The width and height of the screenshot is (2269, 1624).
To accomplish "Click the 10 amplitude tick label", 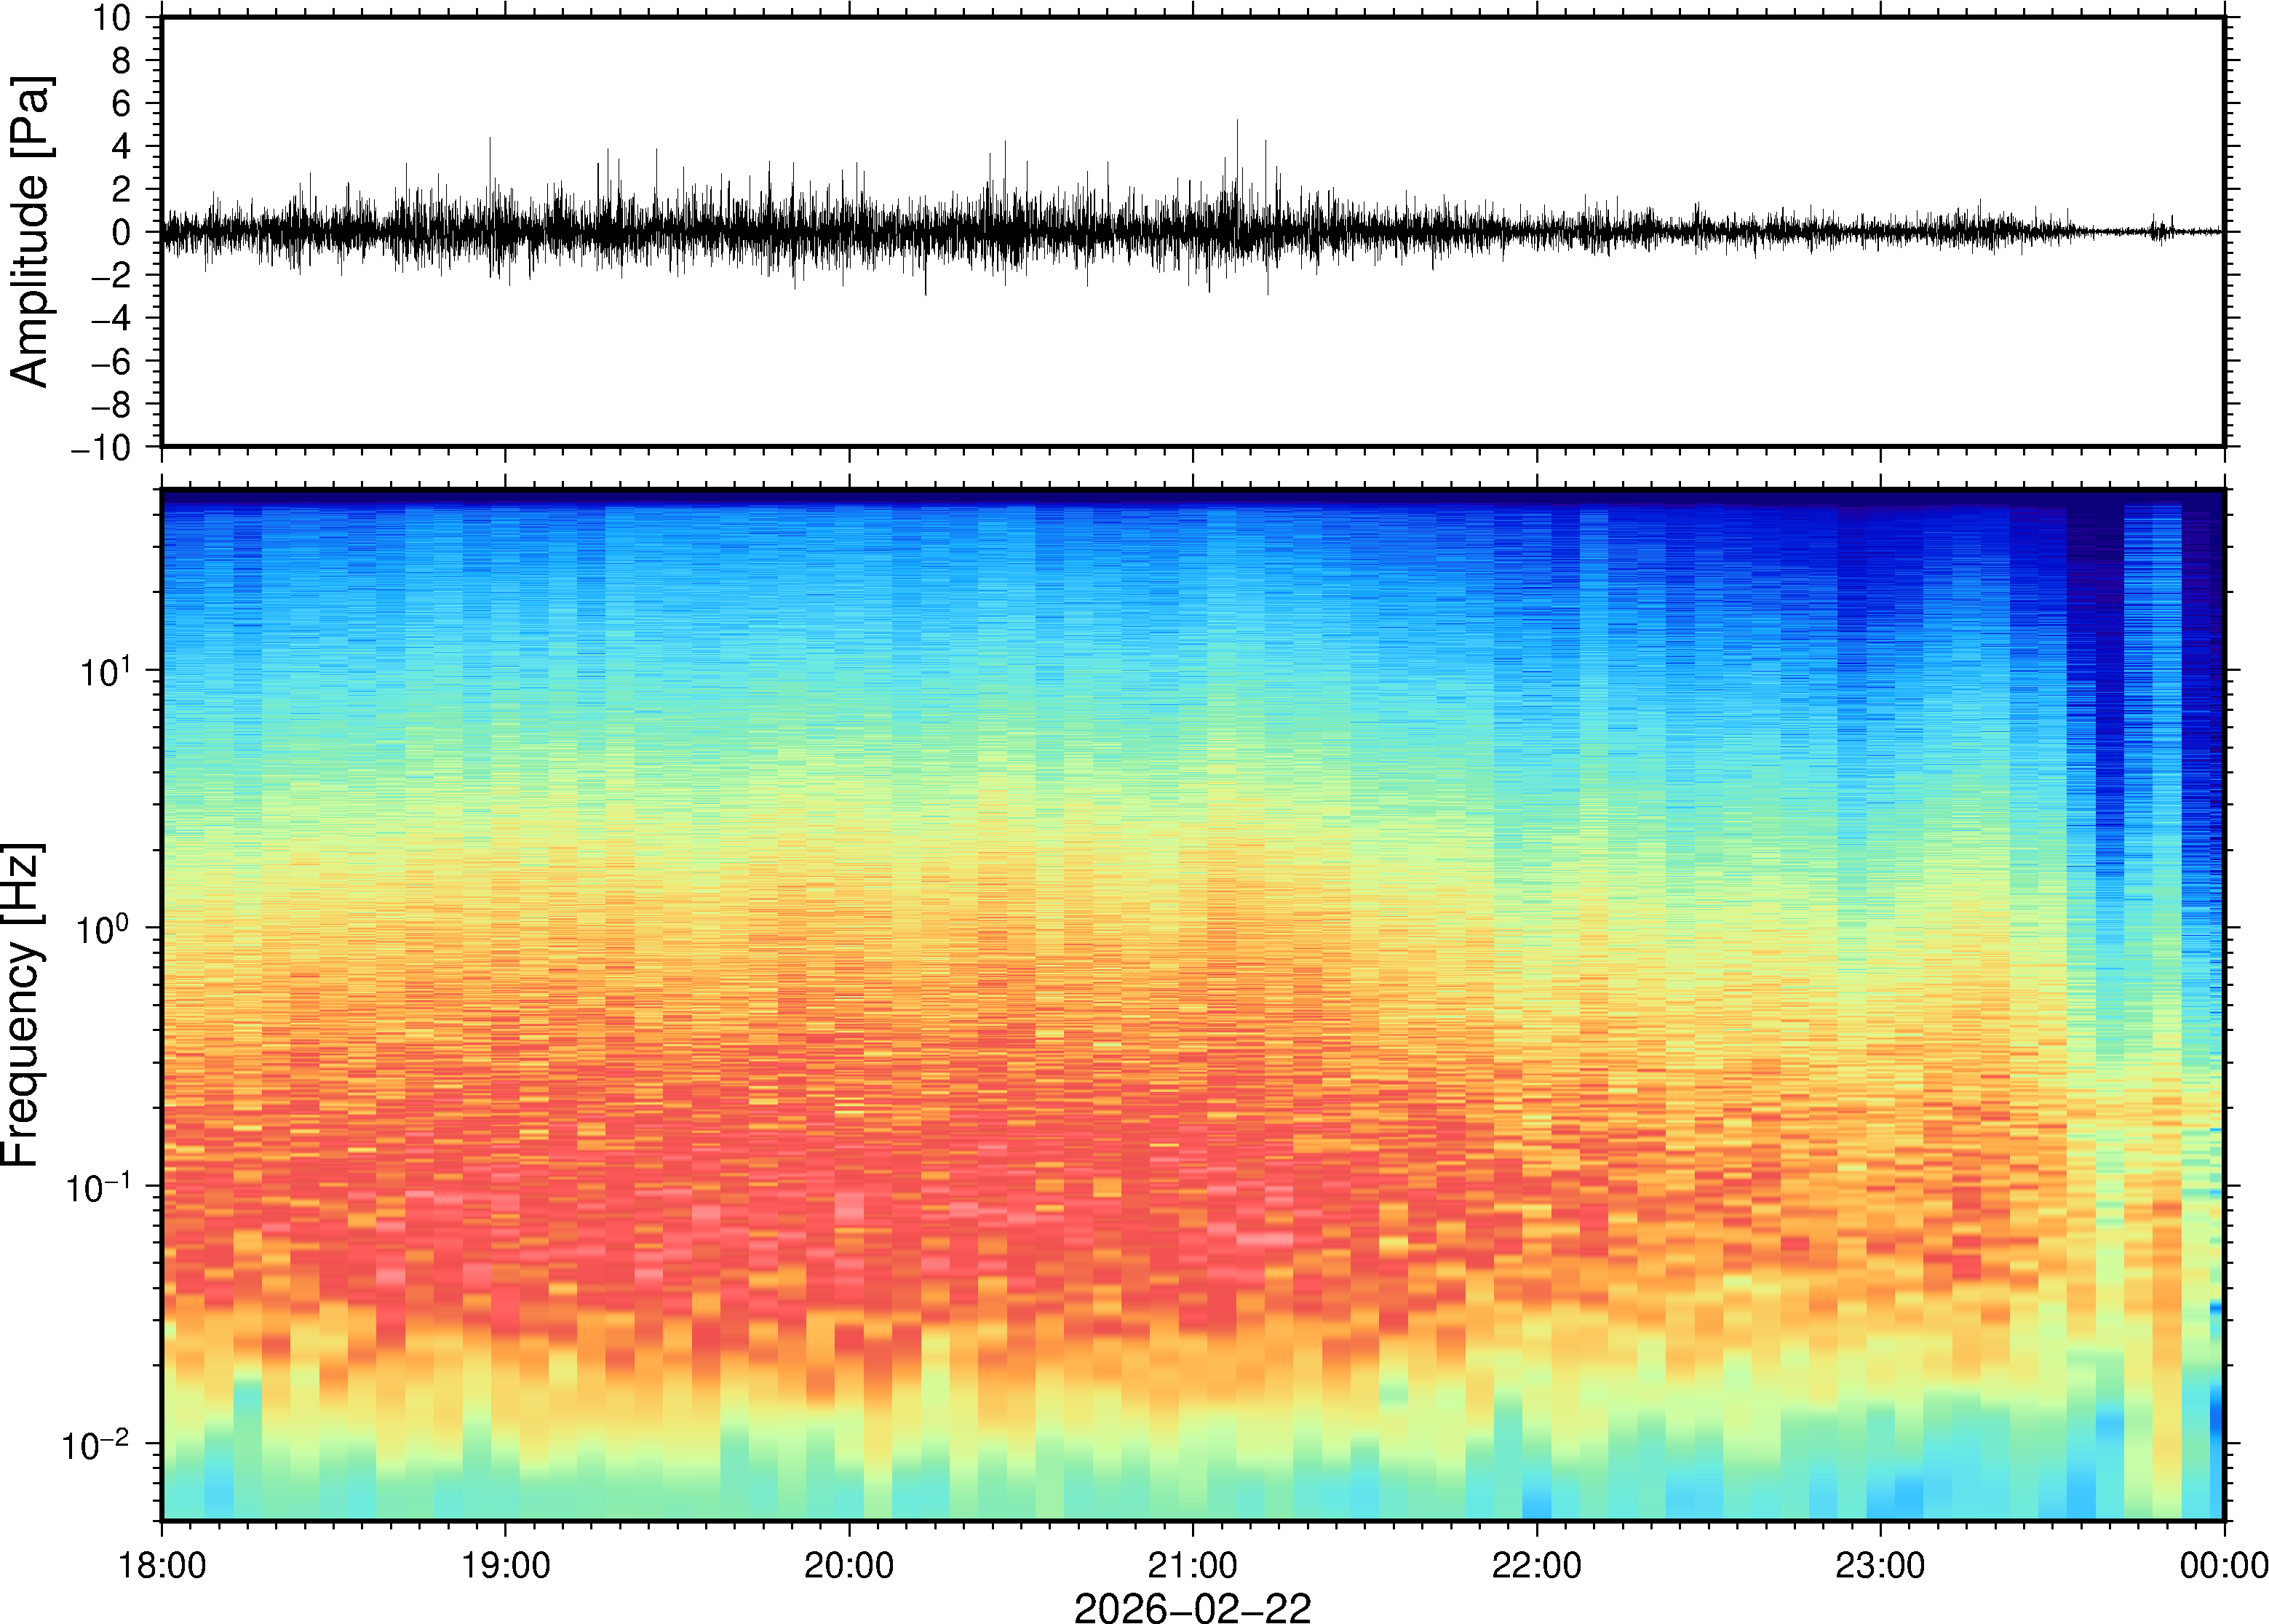I will [x=112, y=18].
